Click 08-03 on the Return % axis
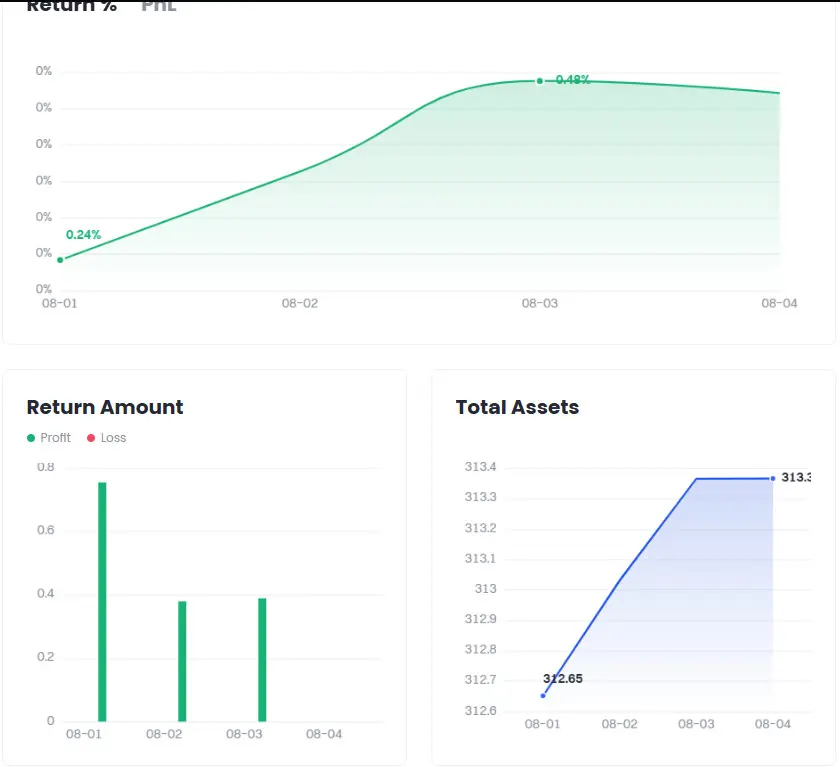 [x=539, y=303]
